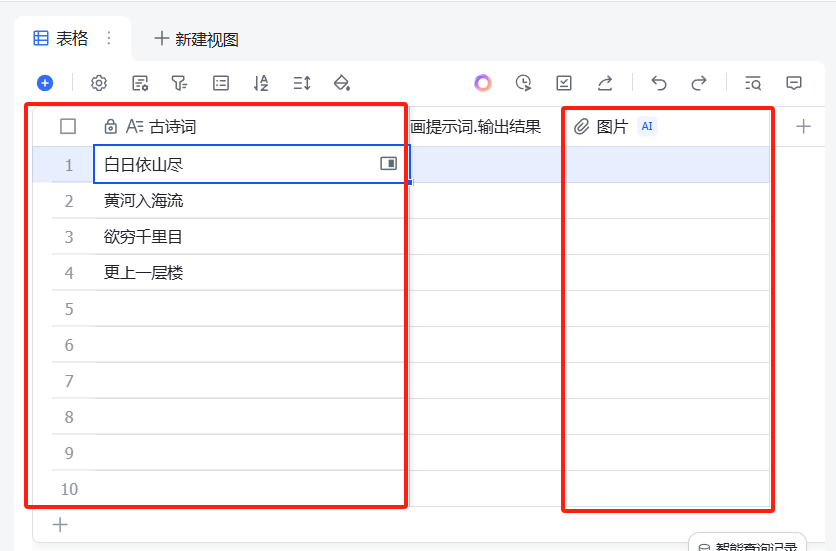Click the paperclip icon on 图片 column
836x551 pixels.
[x=582, y=126]
